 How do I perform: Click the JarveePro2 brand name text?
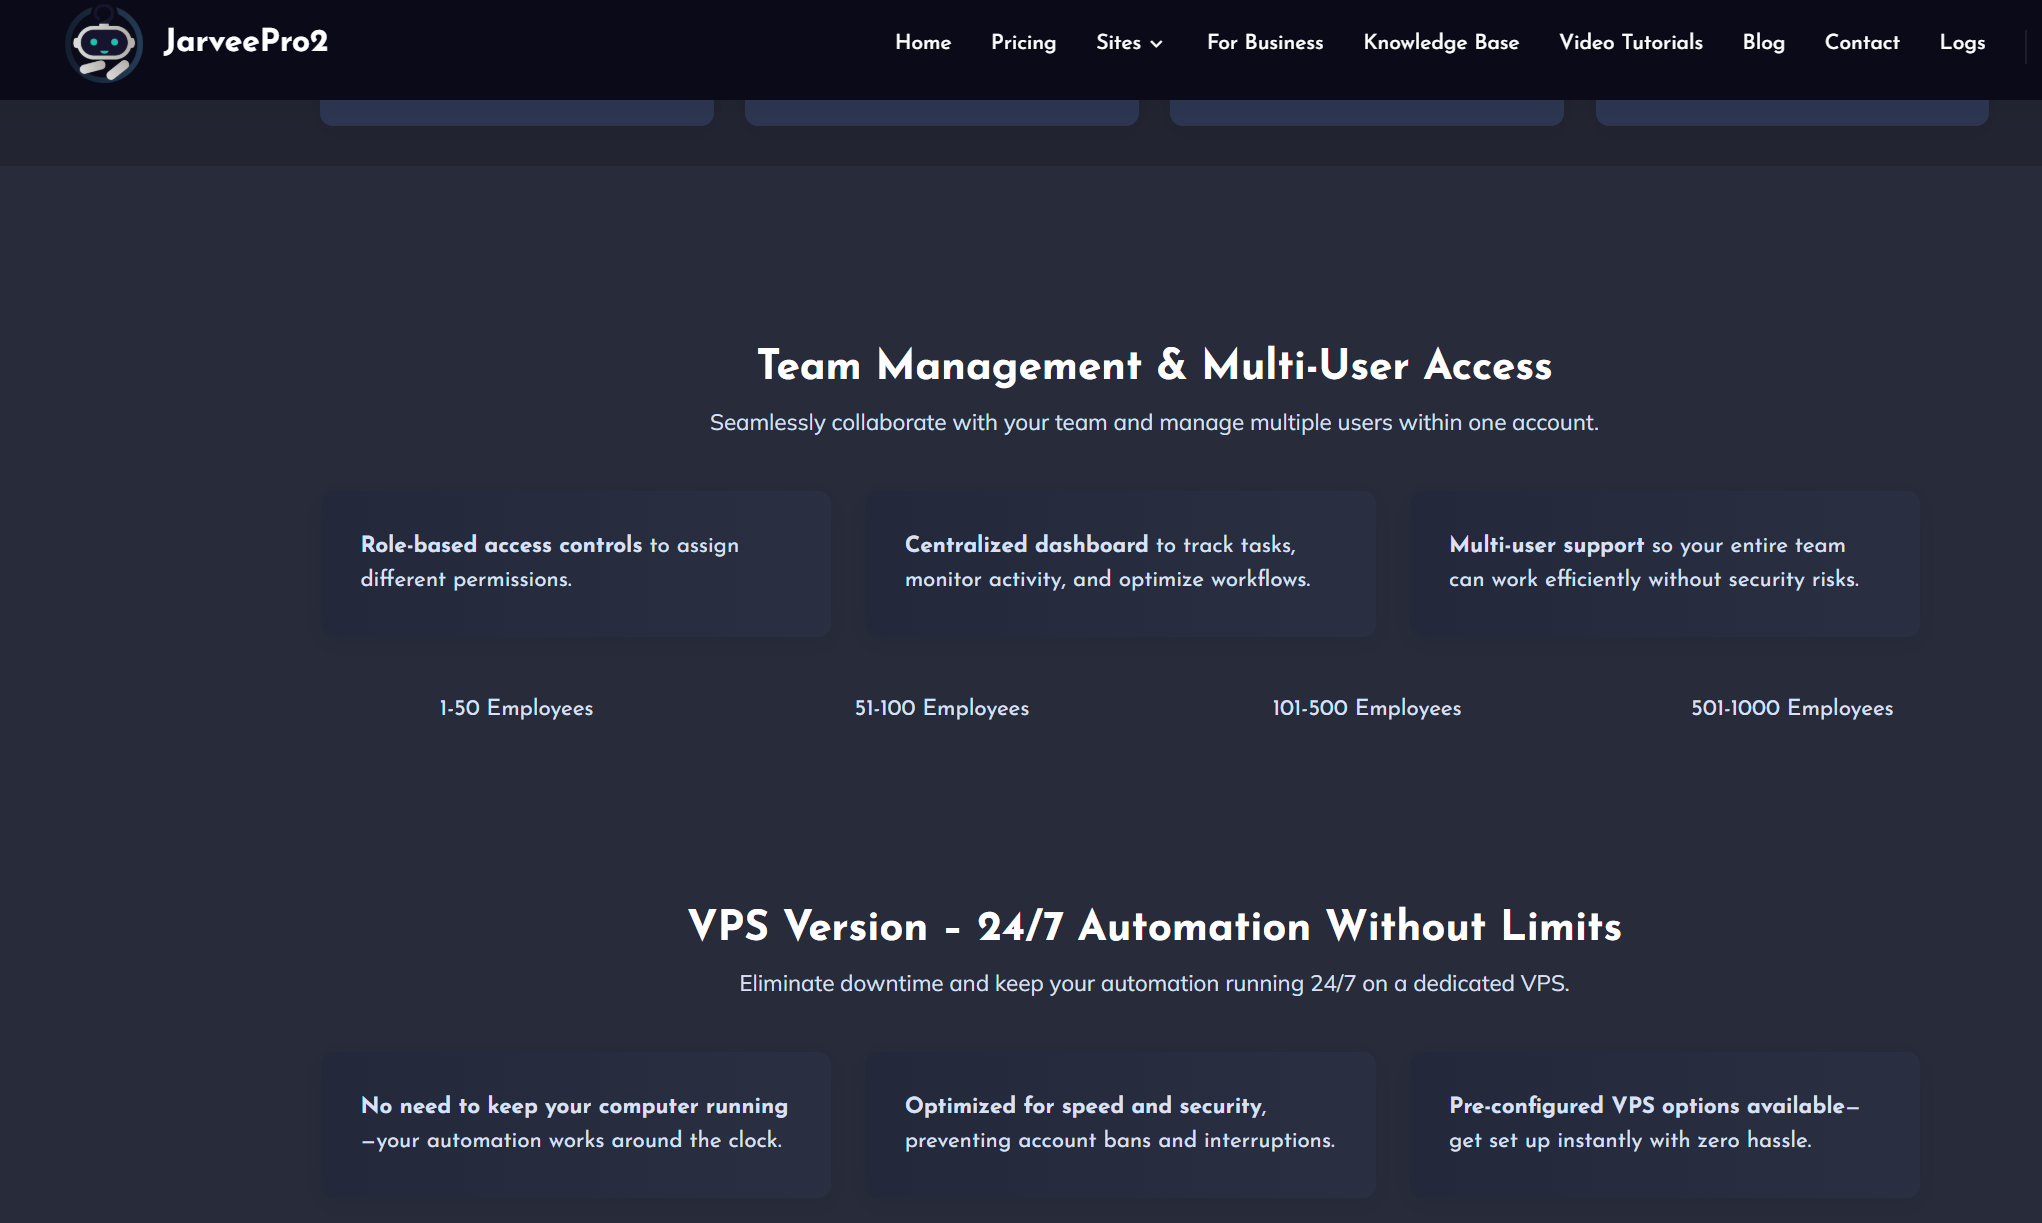pos(246,41)
